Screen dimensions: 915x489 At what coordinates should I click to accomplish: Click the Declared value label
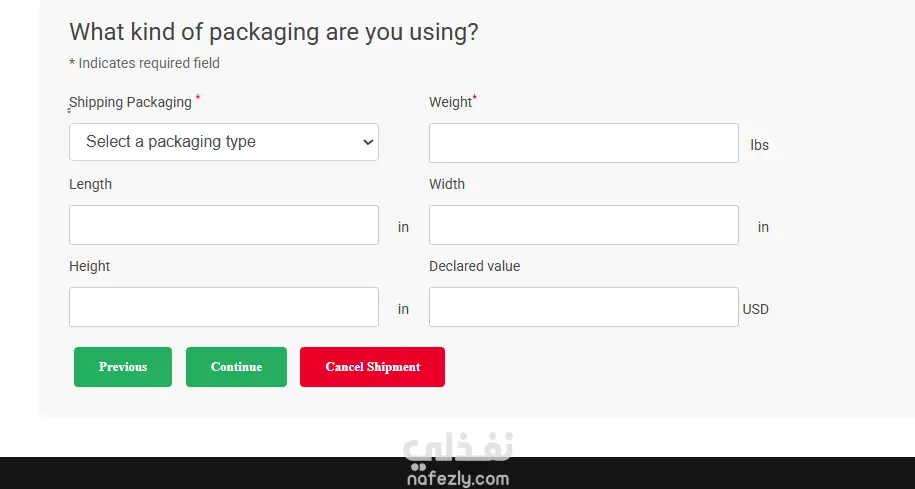[x=474, y=266]
